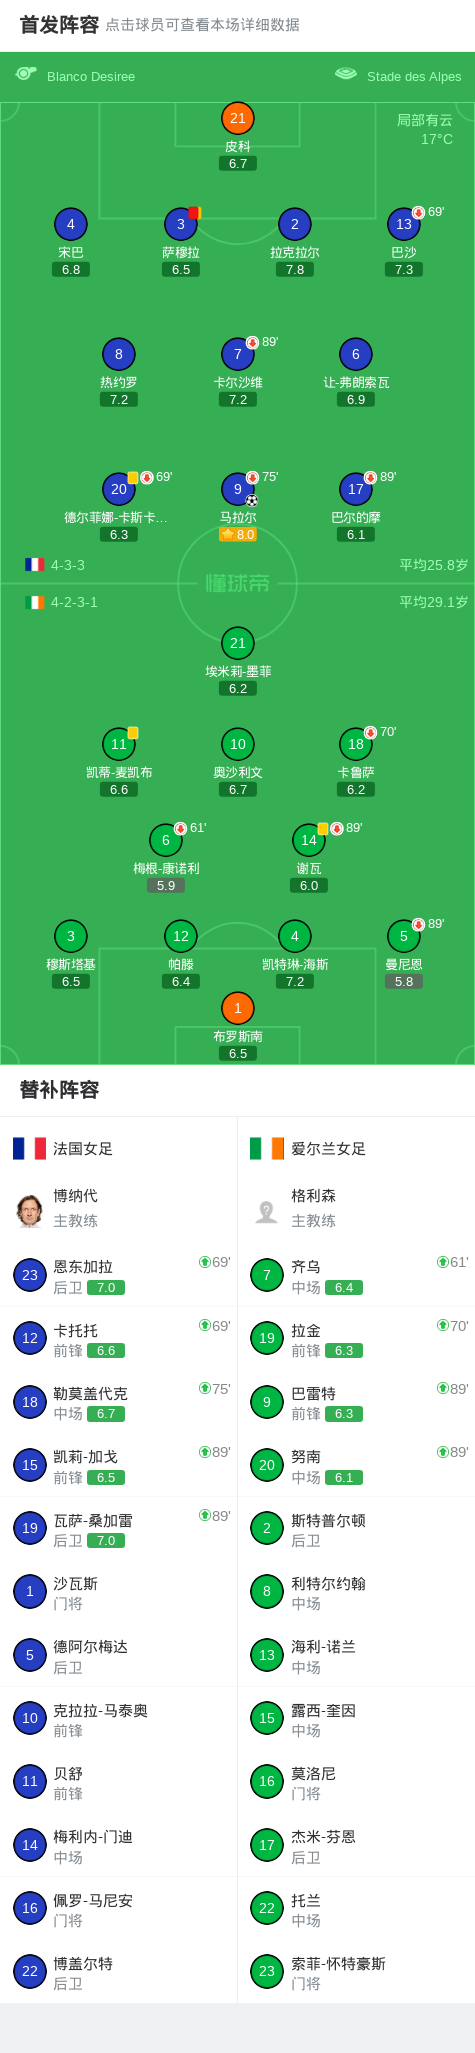Select player 马拉尔 number 9 icon
This screenshot has height=2053, width=475.
tap(238, 489)
